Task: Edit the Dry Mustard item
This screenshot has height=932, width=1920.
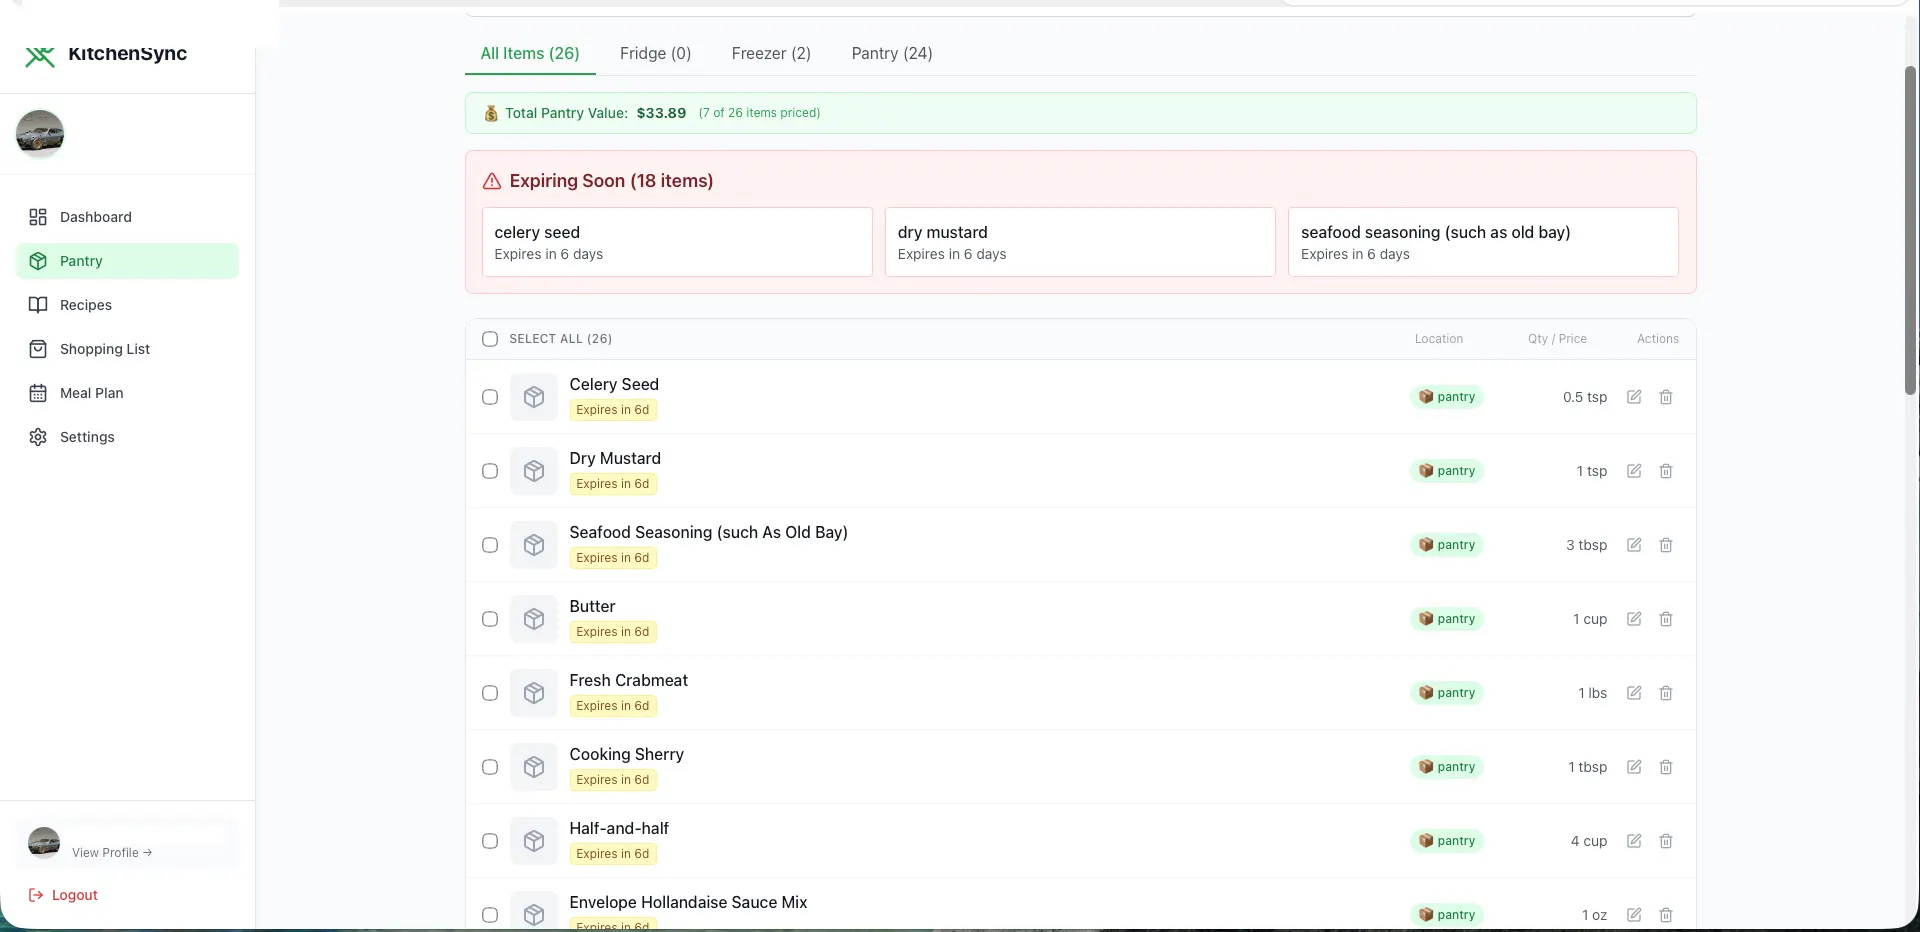Action: coord(1634,471)
